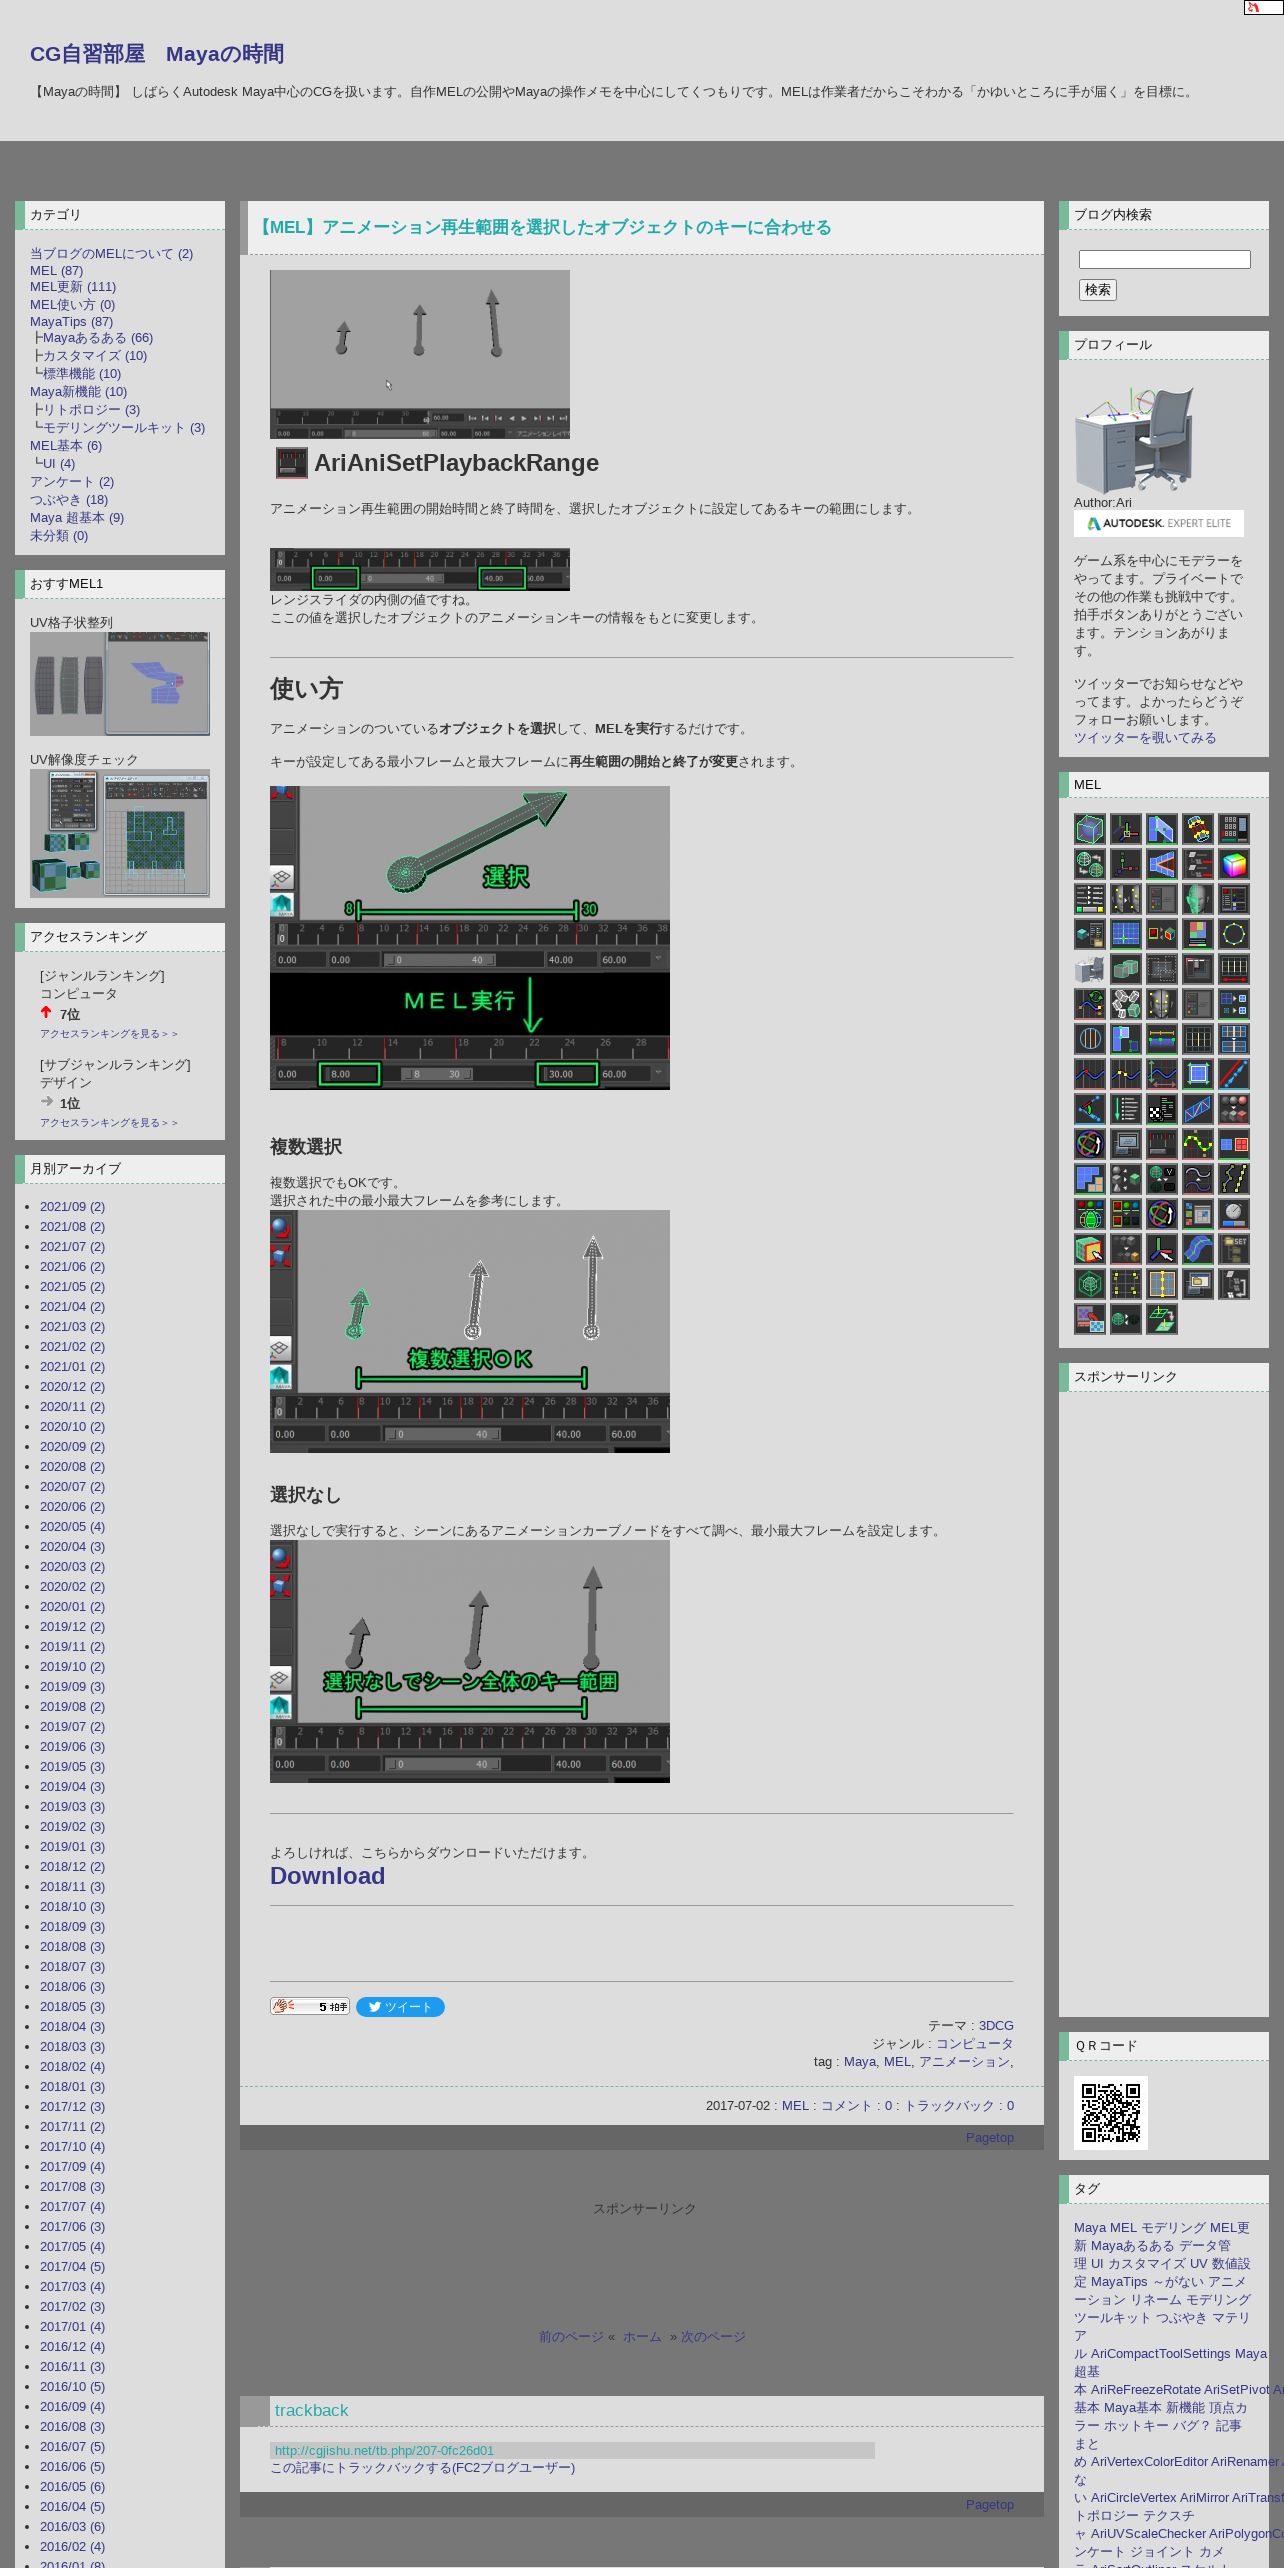
Task: Go to 次のページ next page
Action: [x=713, y=2336]
